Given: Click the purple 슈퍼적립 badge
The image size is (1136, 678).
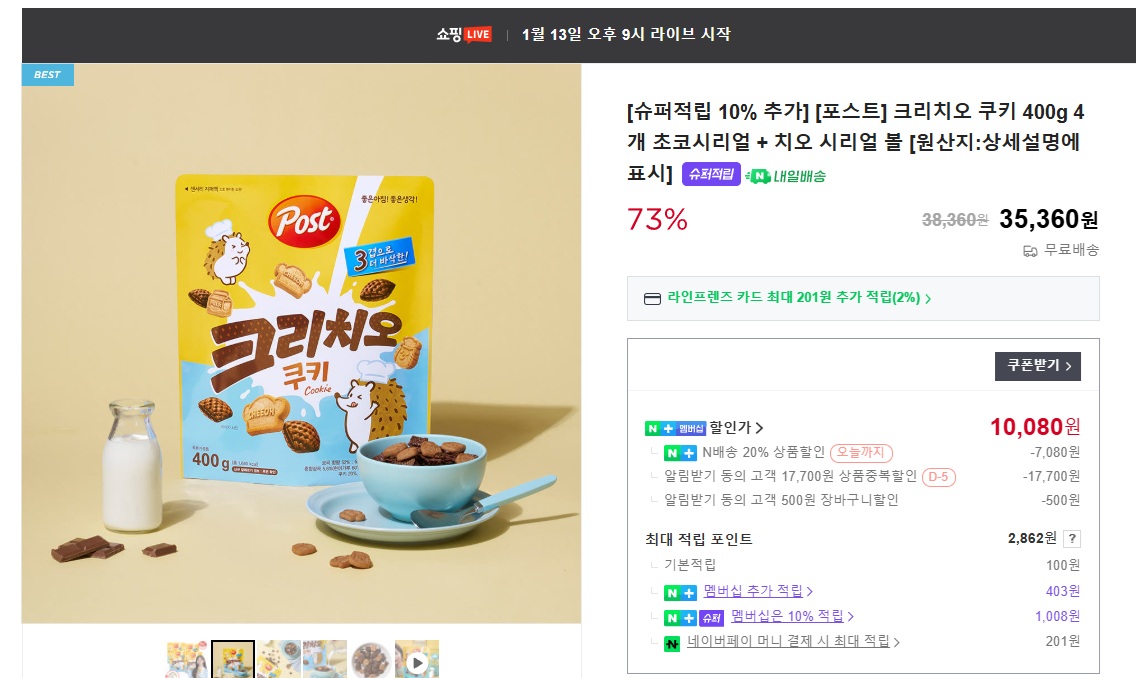Looking at the screenshot, I should [711, 174].
